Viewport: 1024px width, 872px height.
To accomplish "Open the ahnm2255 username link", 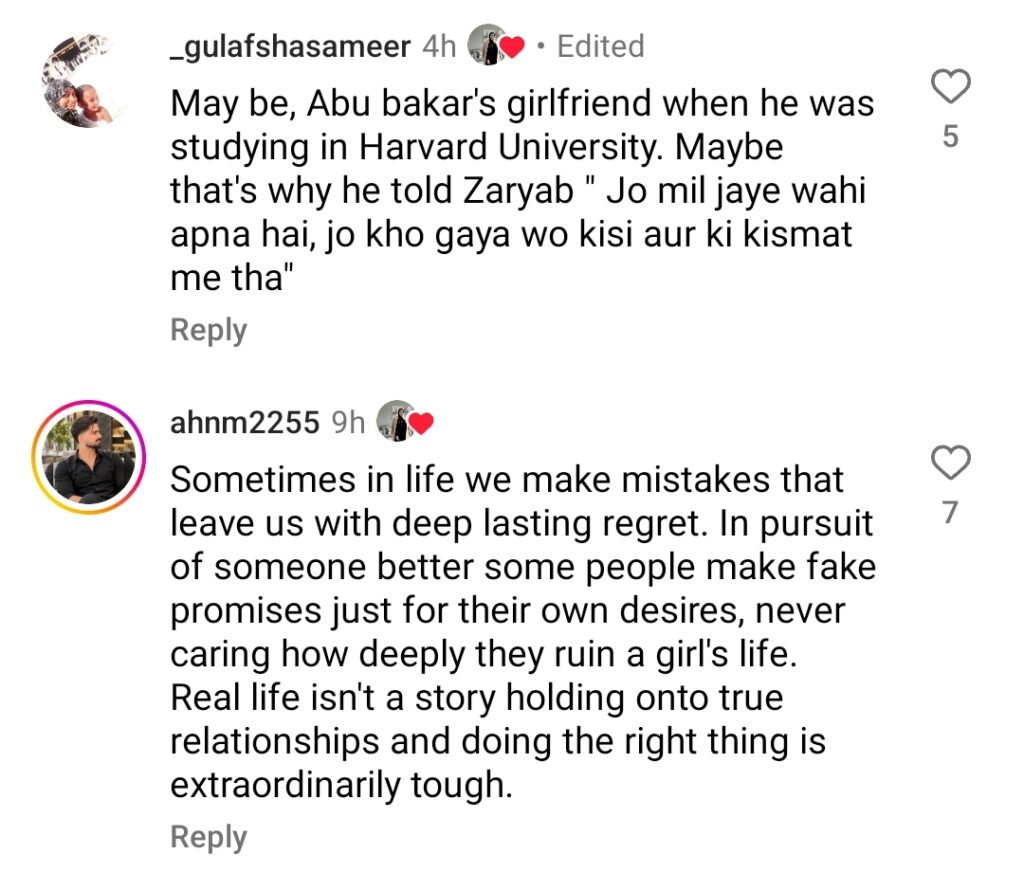I will click(x=245, y=423).
